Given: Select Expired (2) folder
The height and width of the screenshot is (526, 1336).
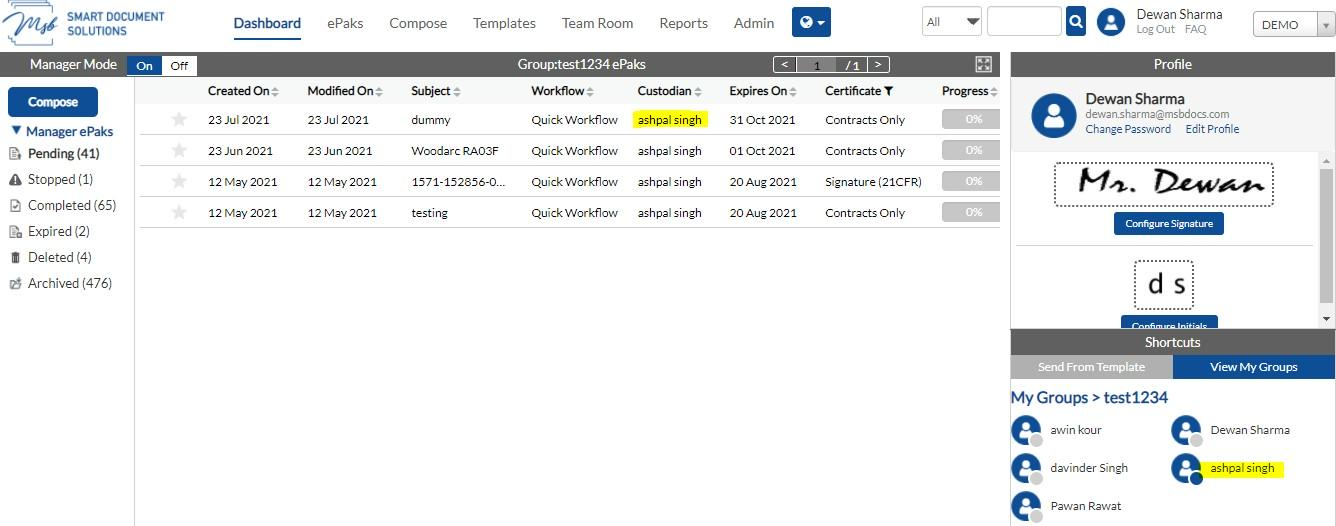Looking at the screenshot, I should tap(58, 232).
